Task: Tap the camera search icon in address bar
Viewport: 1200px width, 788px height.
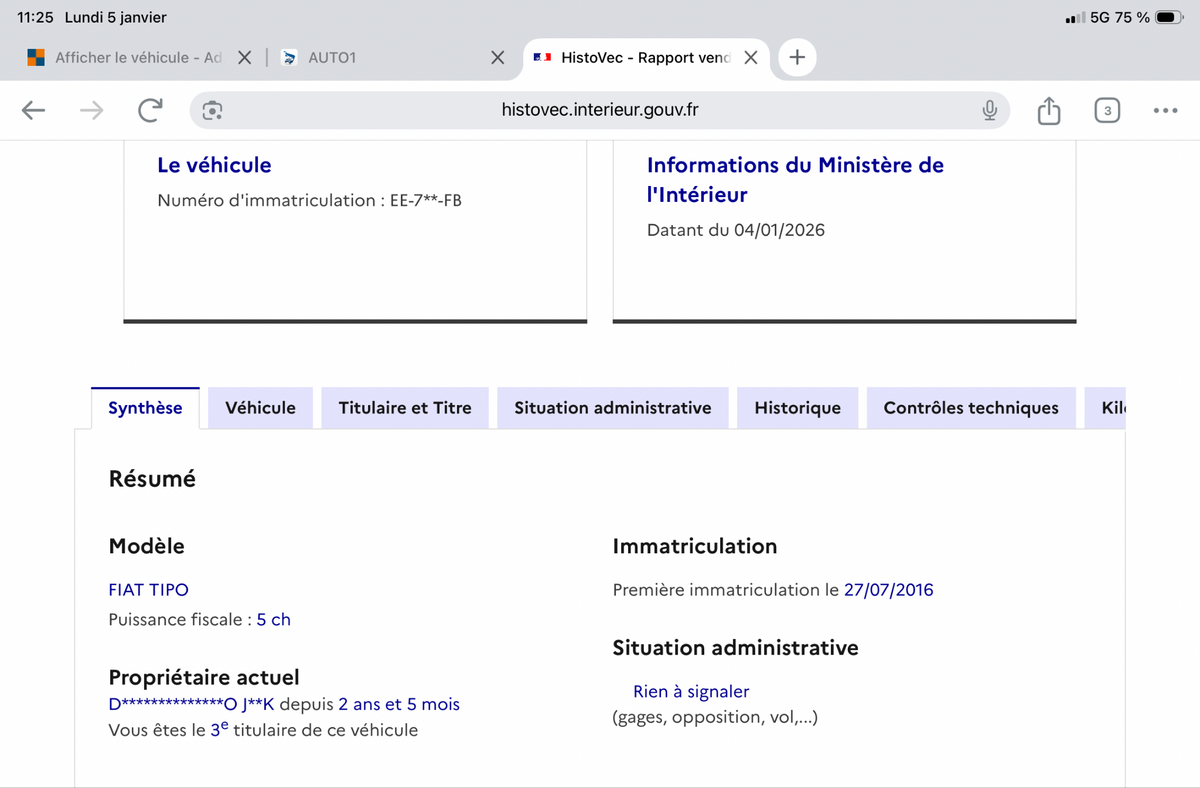Action: (x=212, y=111)
